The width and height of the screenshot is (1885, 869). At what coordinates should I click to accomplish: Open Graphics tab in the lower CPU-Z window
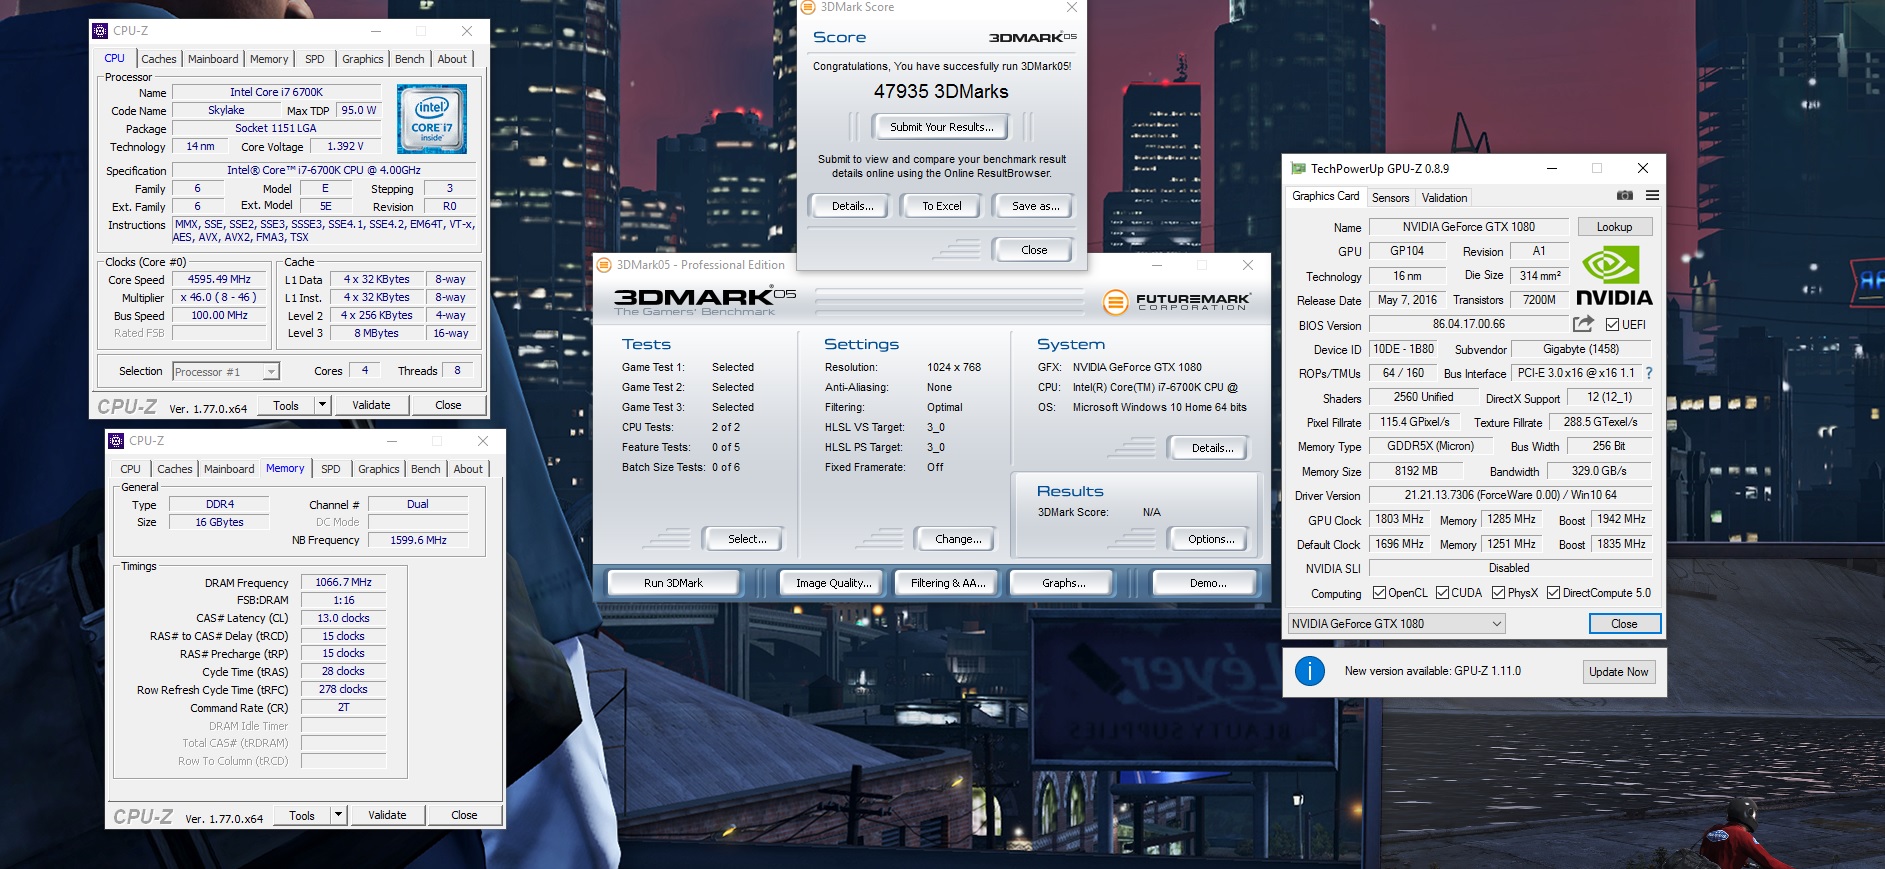tap(378, 469)
